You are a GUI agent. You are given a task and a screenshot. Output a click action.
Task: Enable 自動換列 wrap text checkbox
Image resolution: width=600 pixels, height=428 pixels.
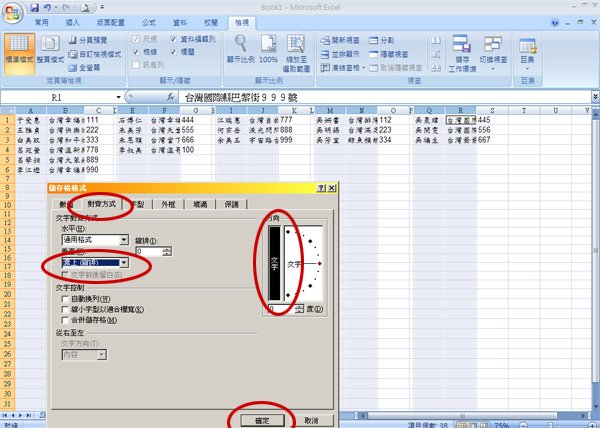pos(65,299)
